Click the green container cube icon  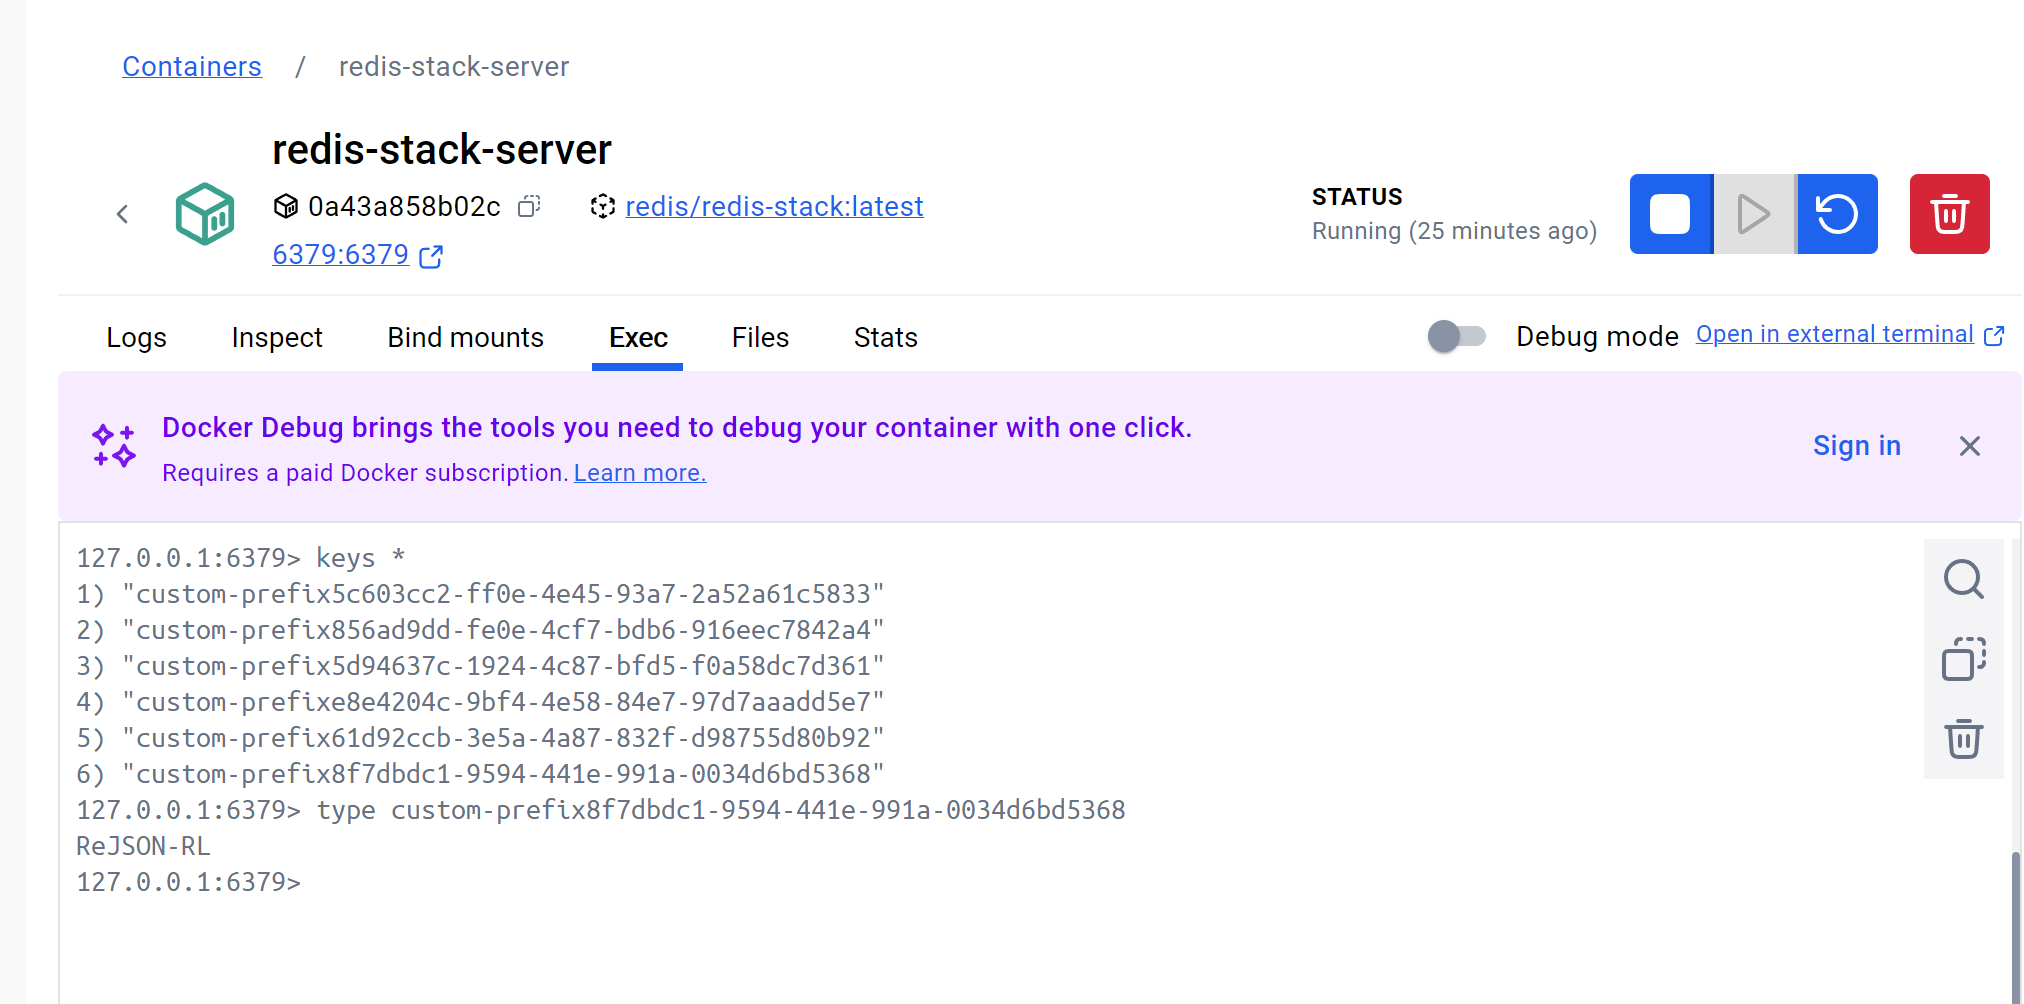click(x=205, y=214)
